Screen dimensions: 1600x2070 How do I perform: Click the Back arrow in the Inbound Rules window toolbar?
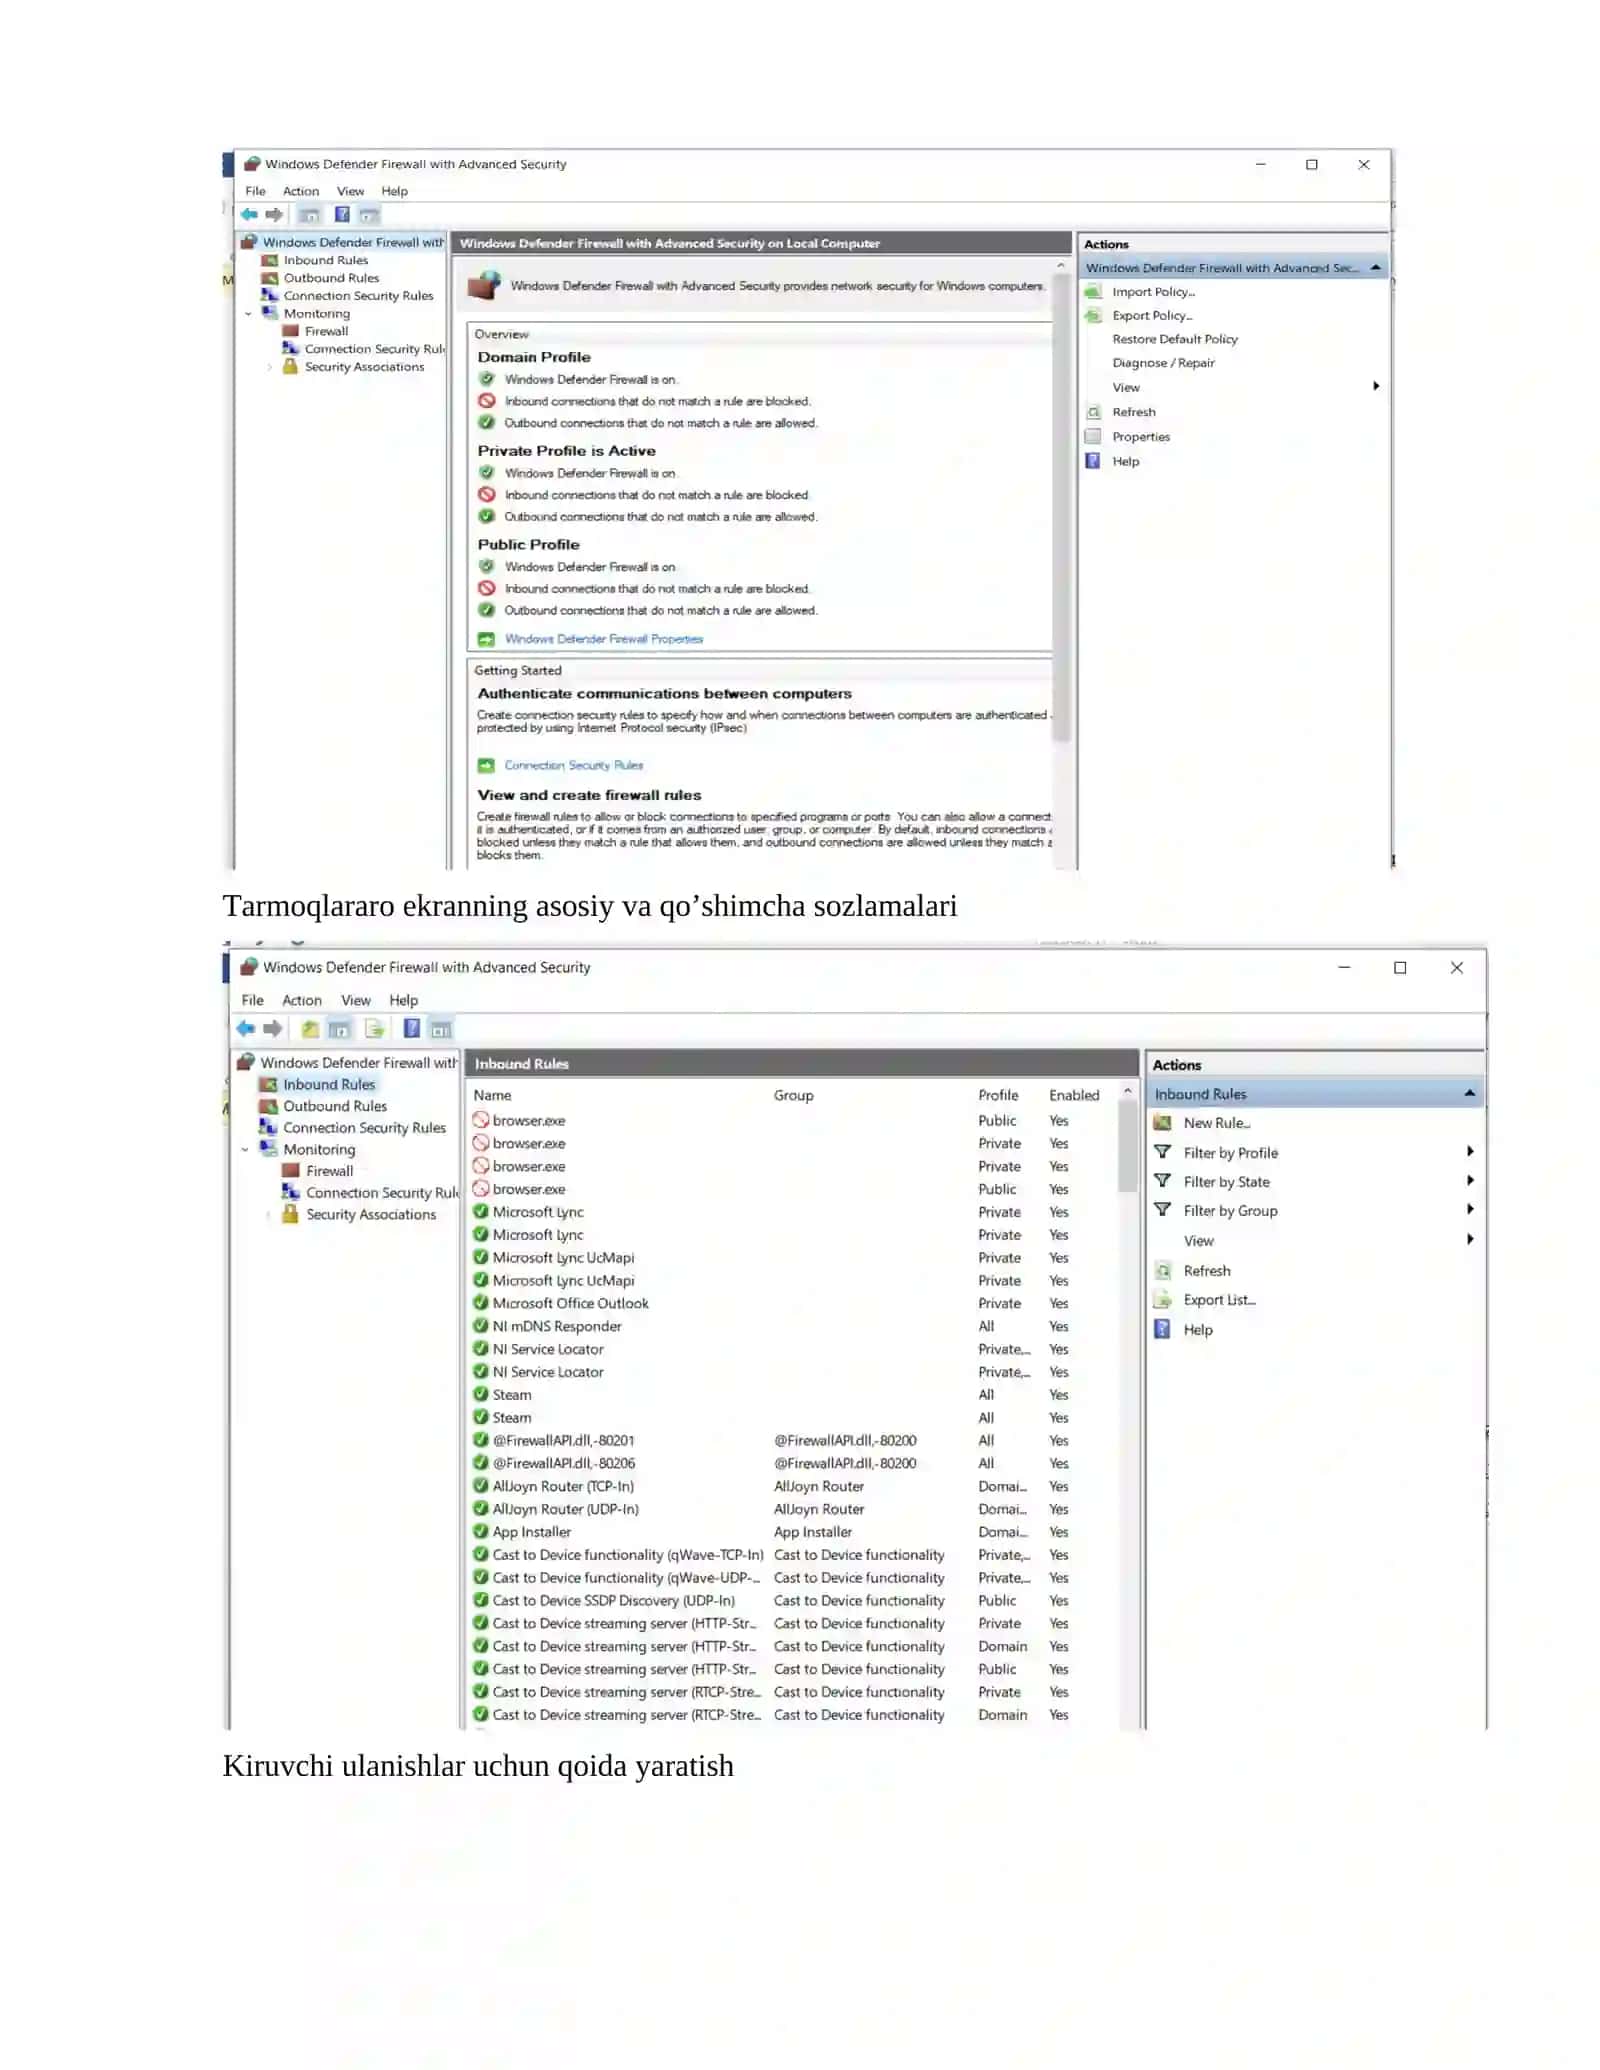pyautogui.click(x=246, y=1028)
